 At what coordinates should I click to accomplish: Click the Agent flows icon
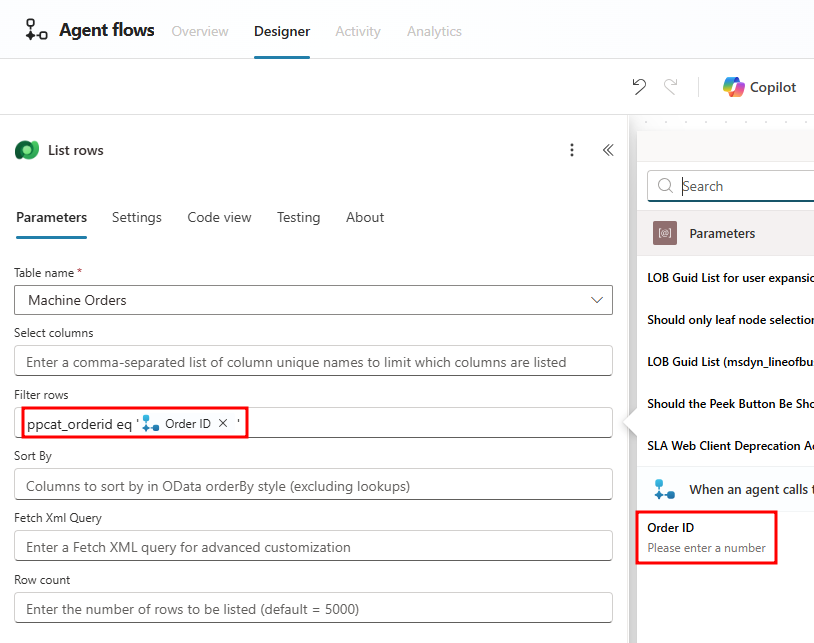coord(36,30)
